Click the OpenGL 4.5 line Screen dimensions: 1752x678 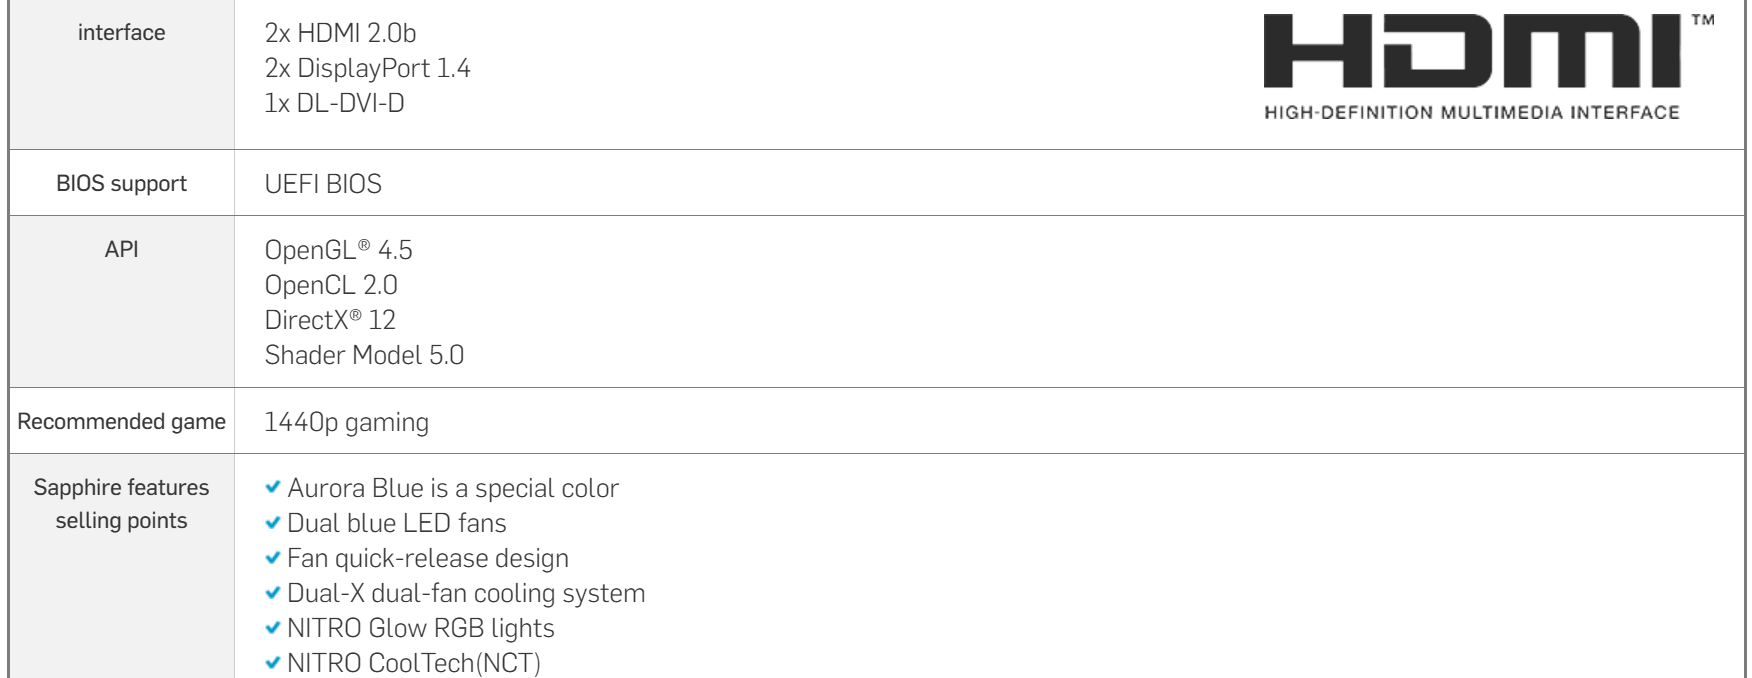(338, 250)
